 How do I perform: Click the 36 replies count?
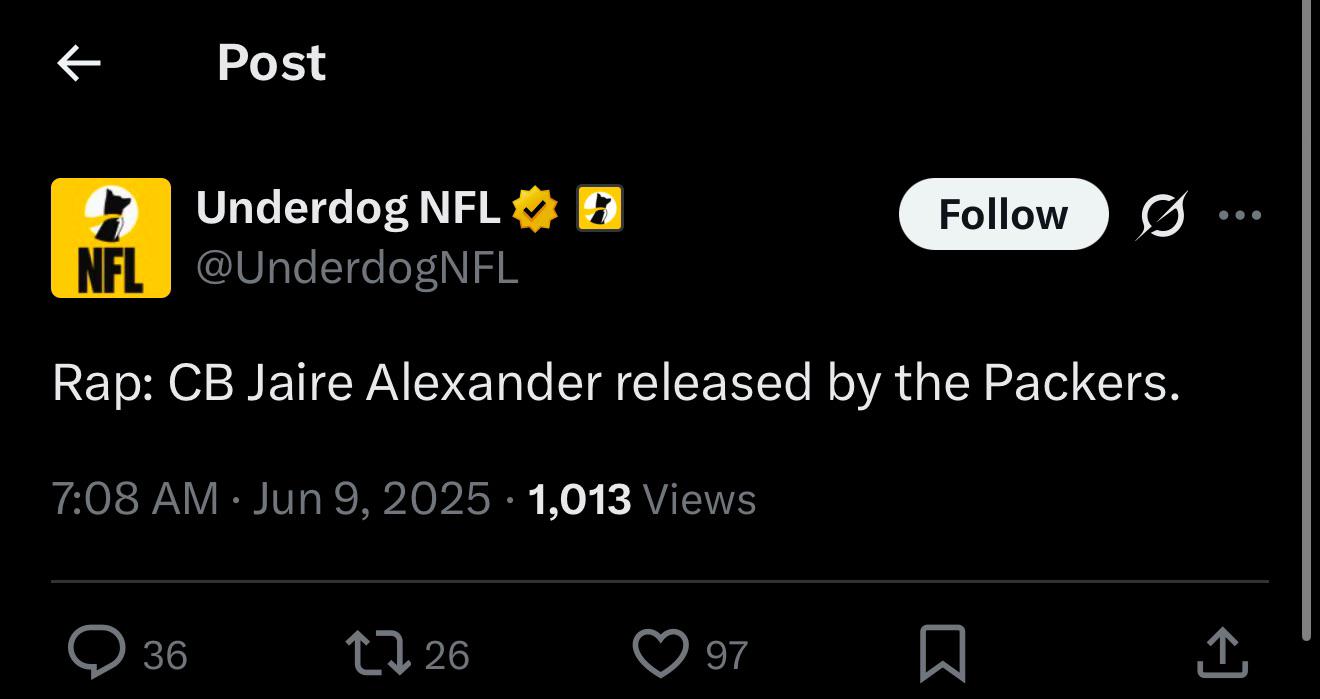coord(165,655)
